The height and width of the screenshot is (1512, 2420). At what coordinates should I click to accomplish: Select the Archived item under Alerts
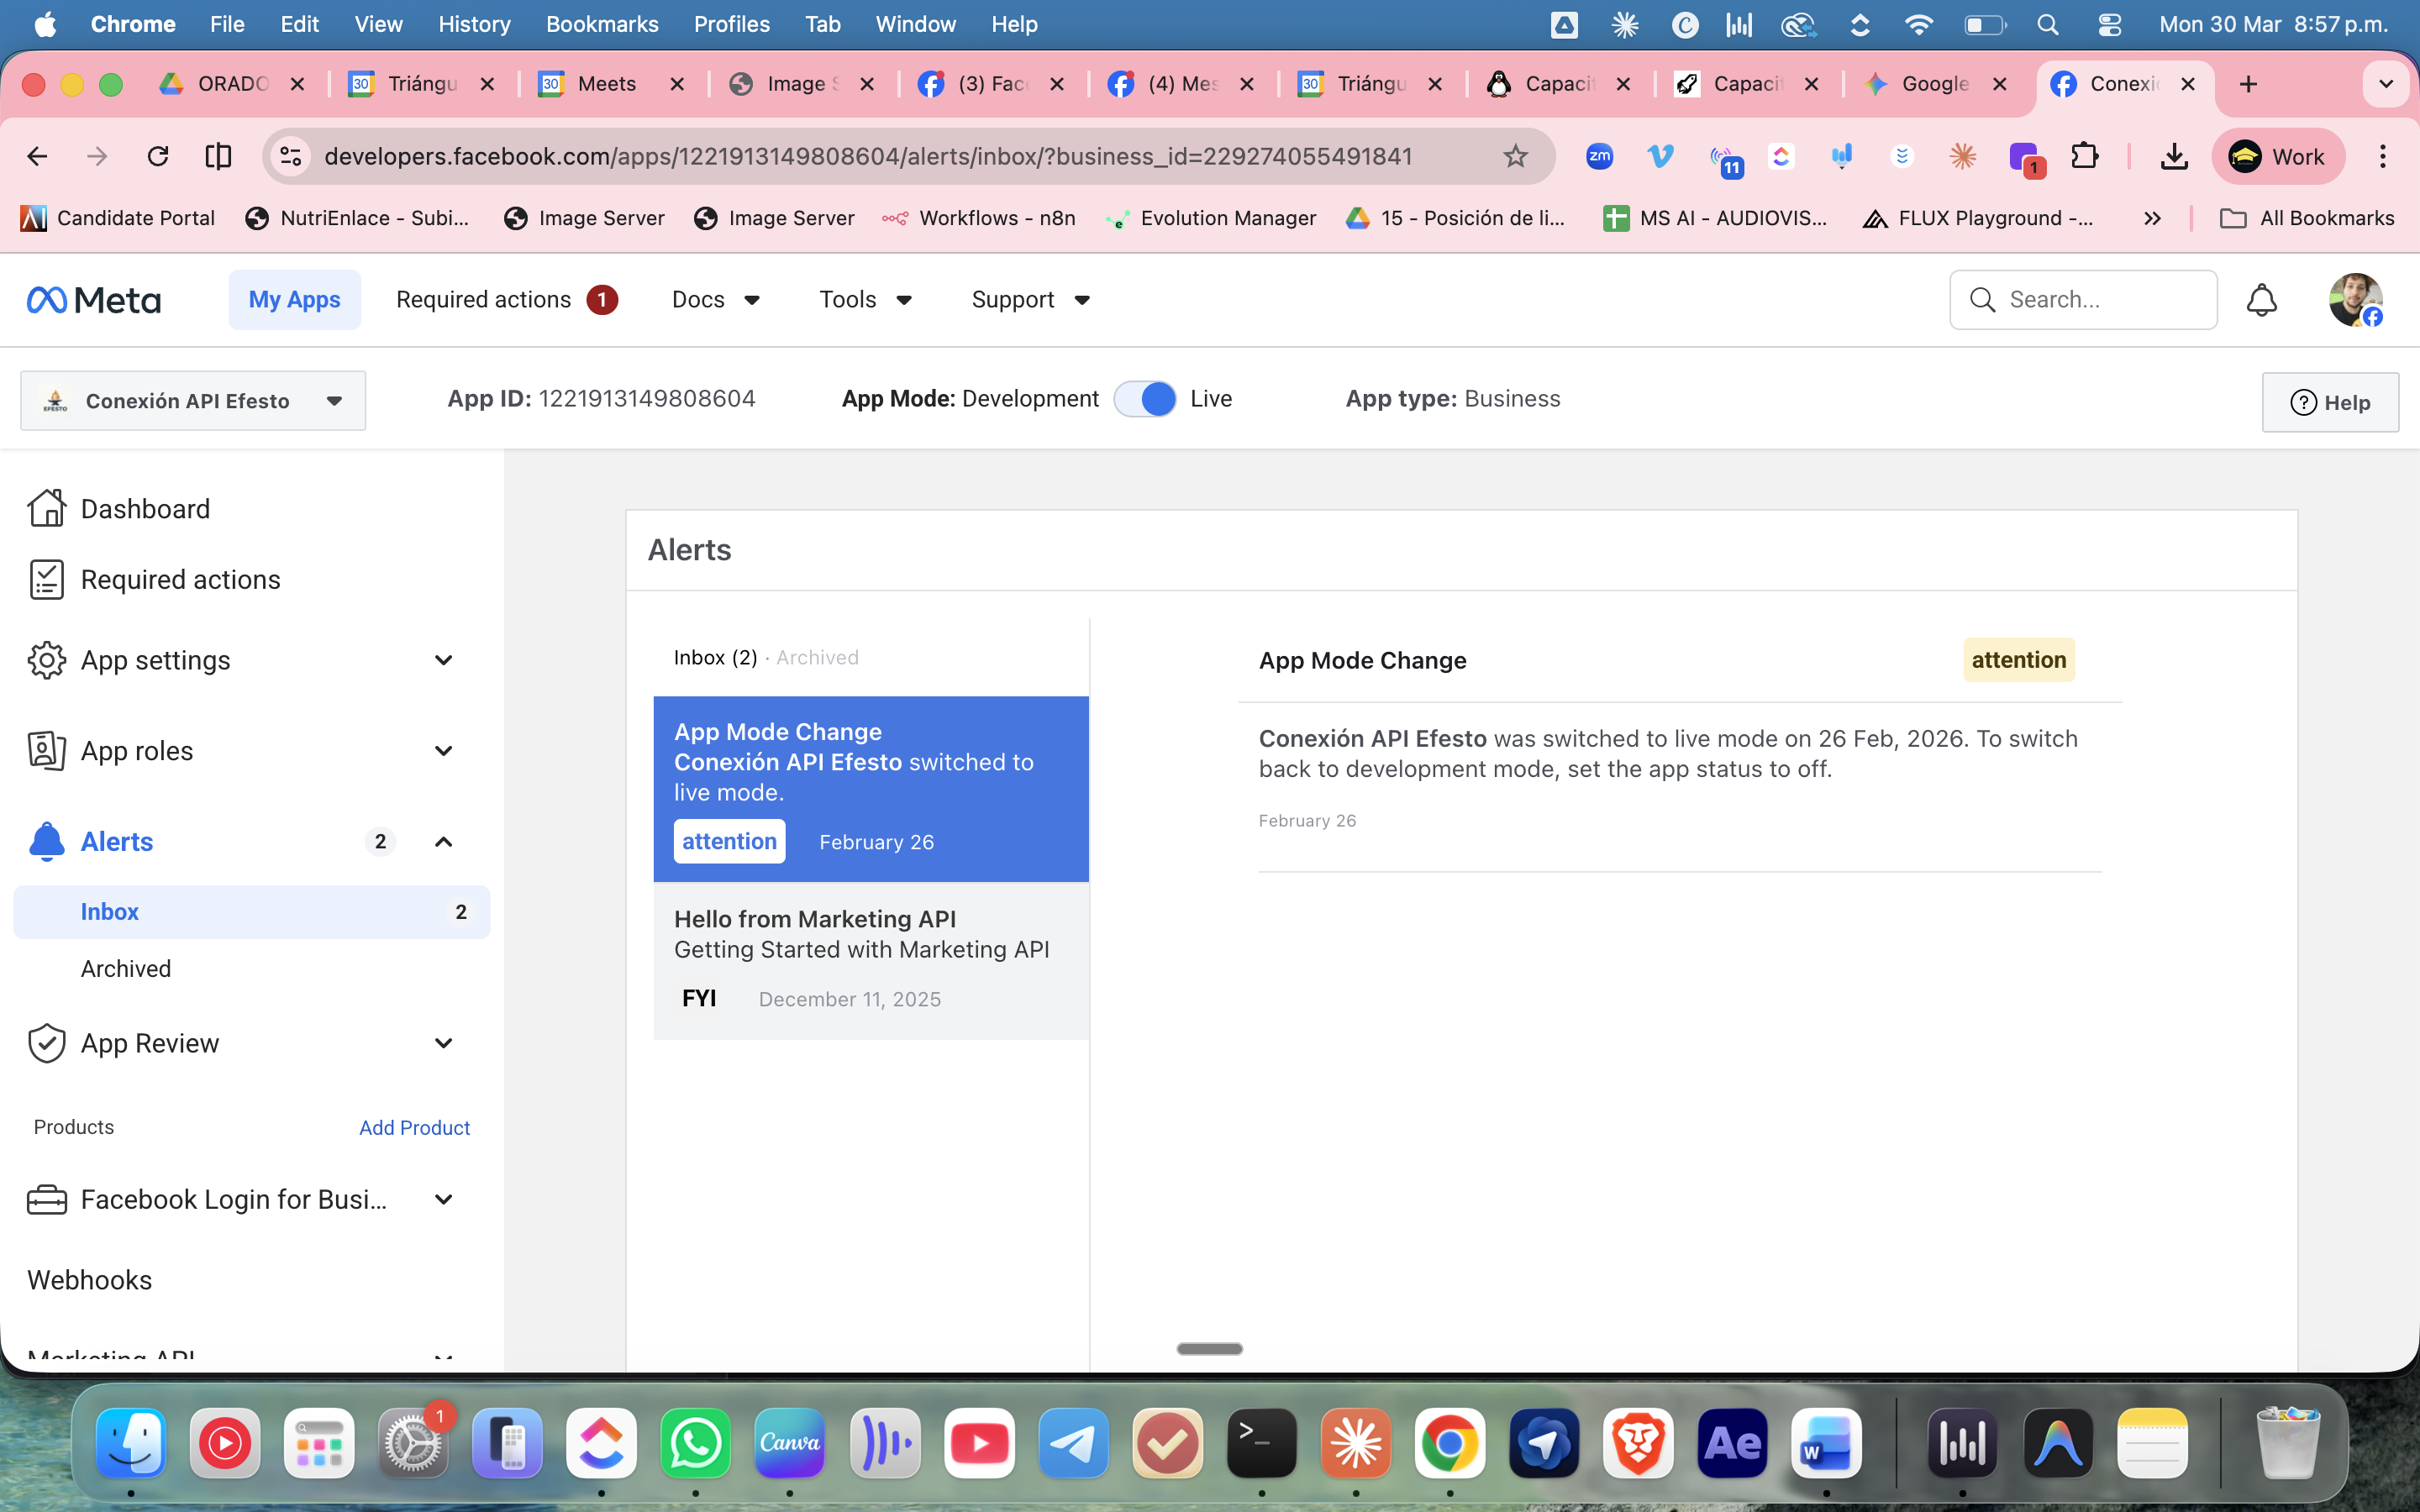(126, 968)
